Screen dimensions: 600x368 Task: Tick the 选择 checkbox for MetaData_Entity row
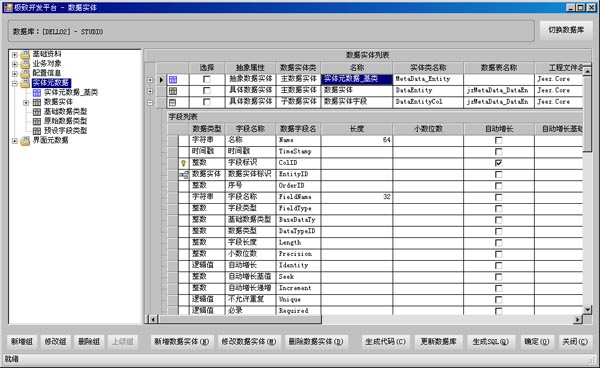pos(207,79)
